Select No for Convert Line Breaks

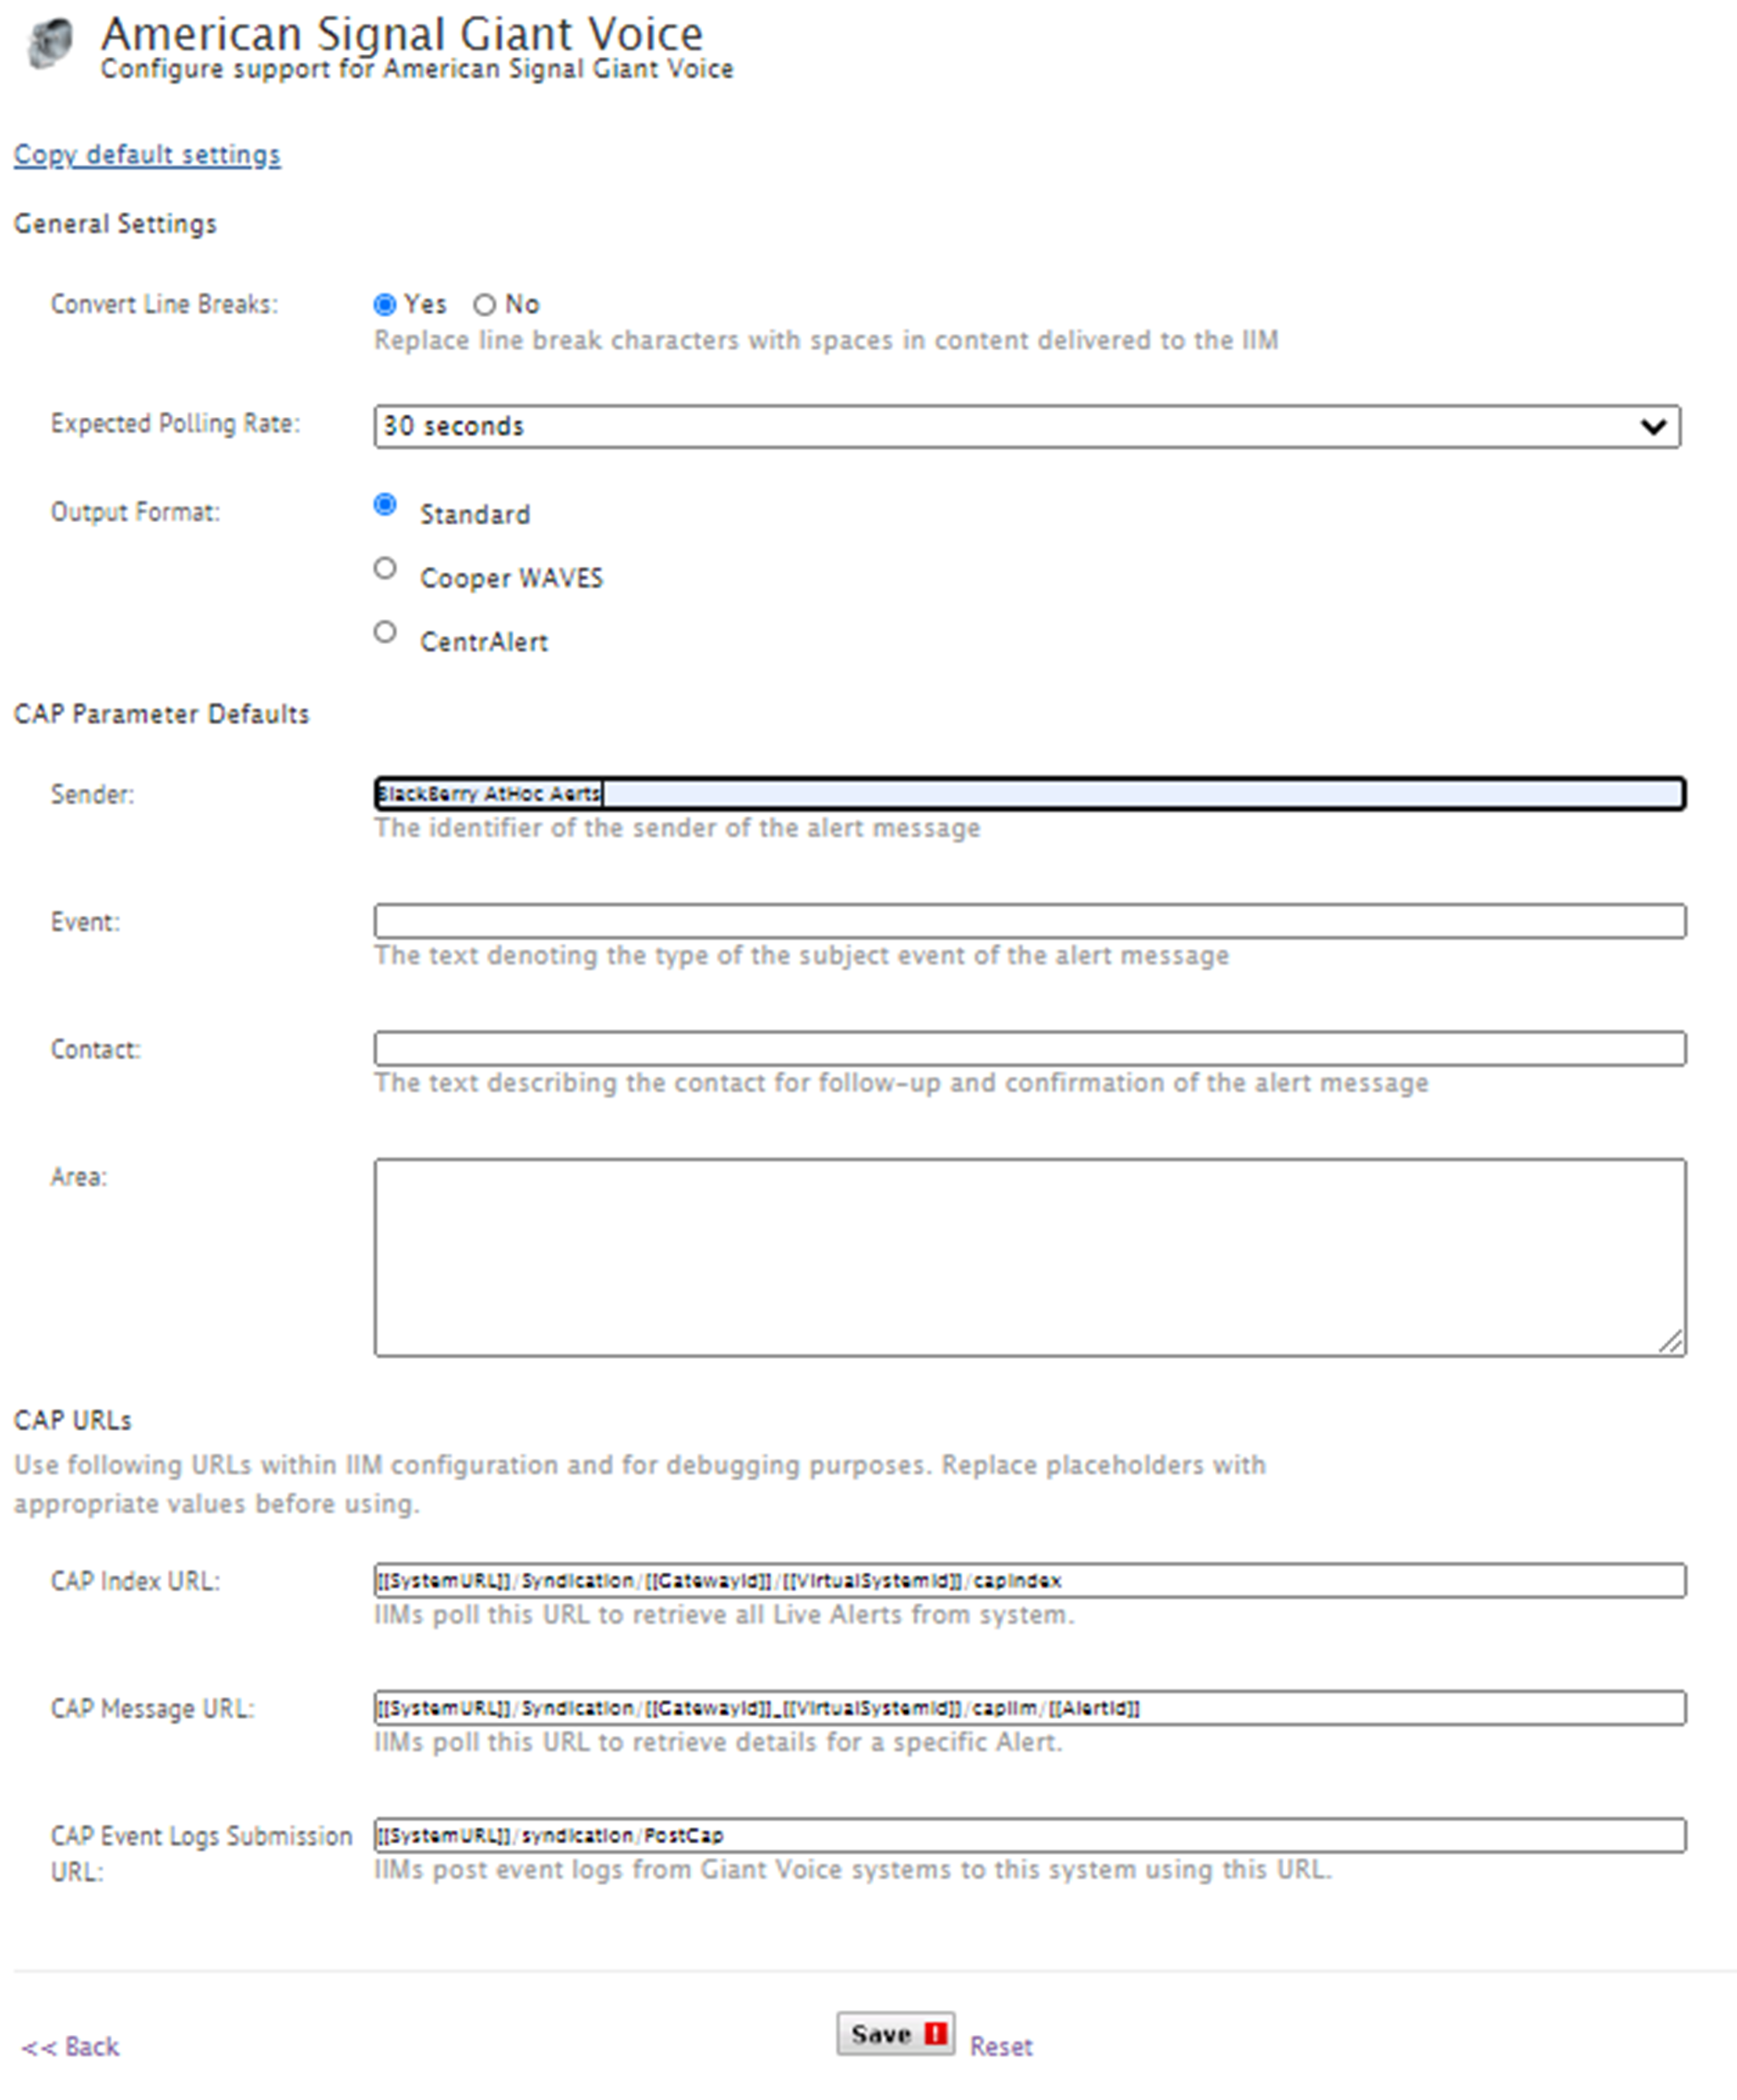pyautogui.click(x=484, y=305)
